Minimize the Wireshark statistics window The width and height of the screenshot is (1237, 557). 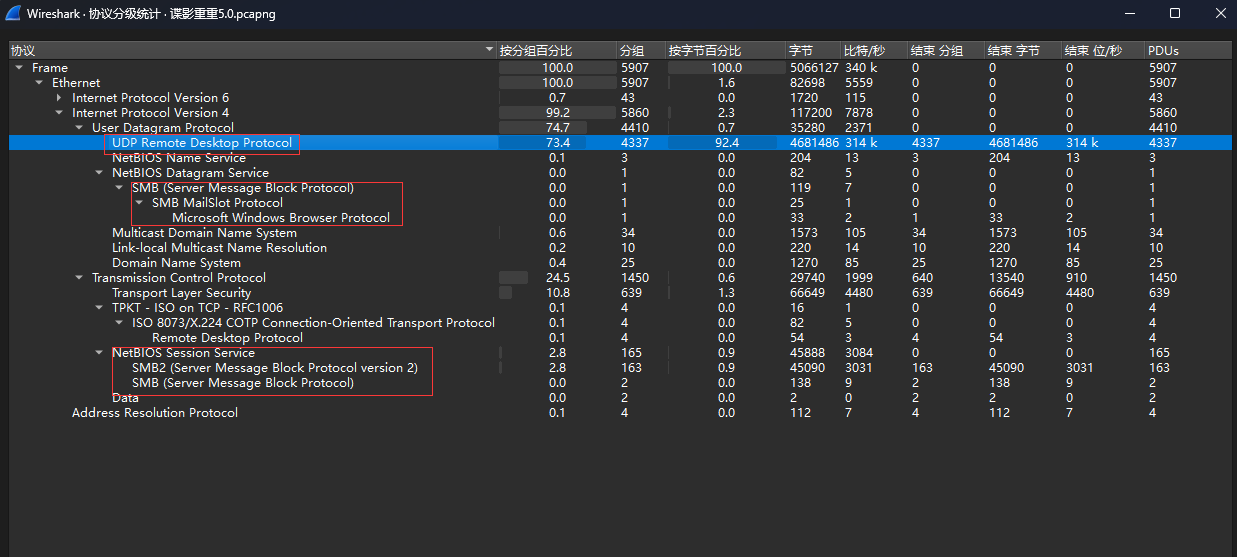click(x=1129, y=13)
